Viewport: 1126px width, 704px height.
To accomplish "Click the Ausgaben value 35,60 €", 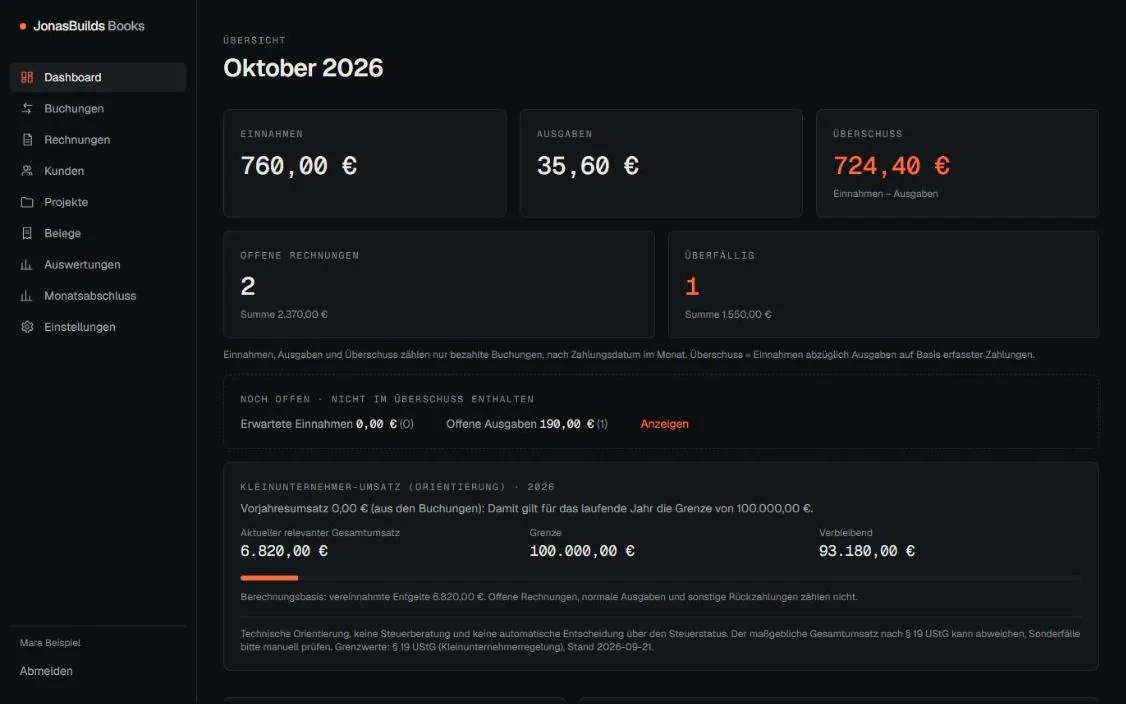I will click(x=588, y=166).
